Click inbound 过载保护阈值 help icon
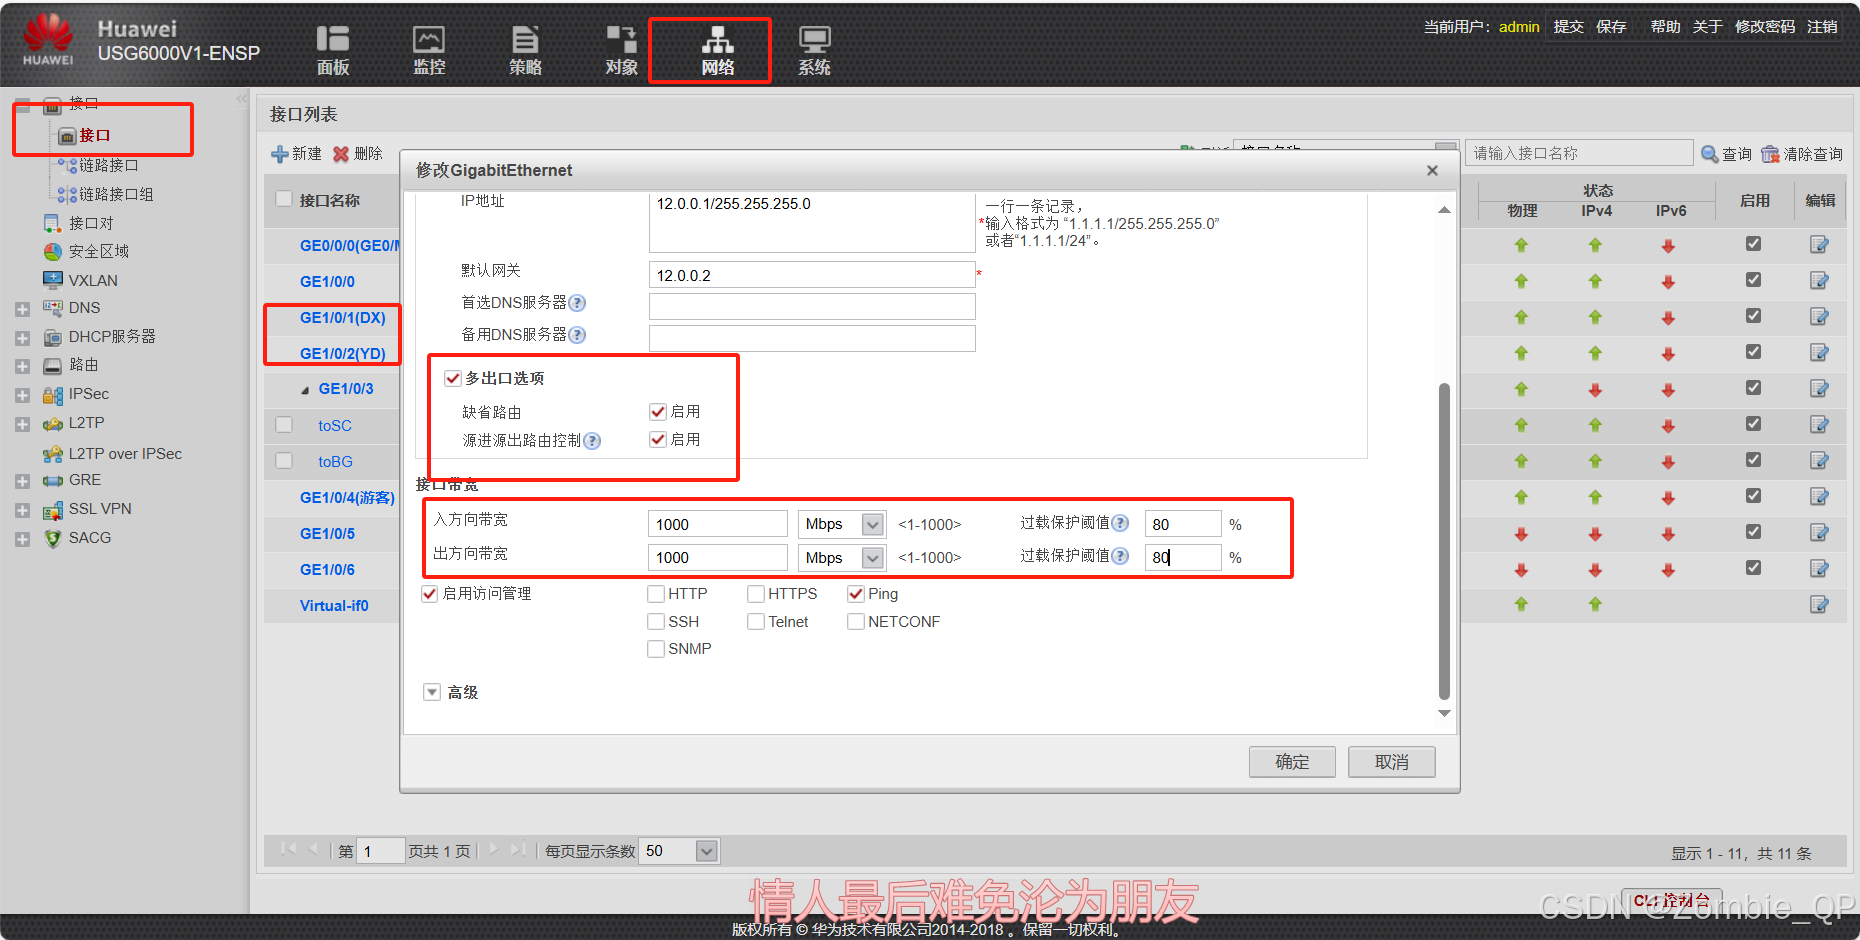This screenshot has width=1860, height=940. [1120, 523]
